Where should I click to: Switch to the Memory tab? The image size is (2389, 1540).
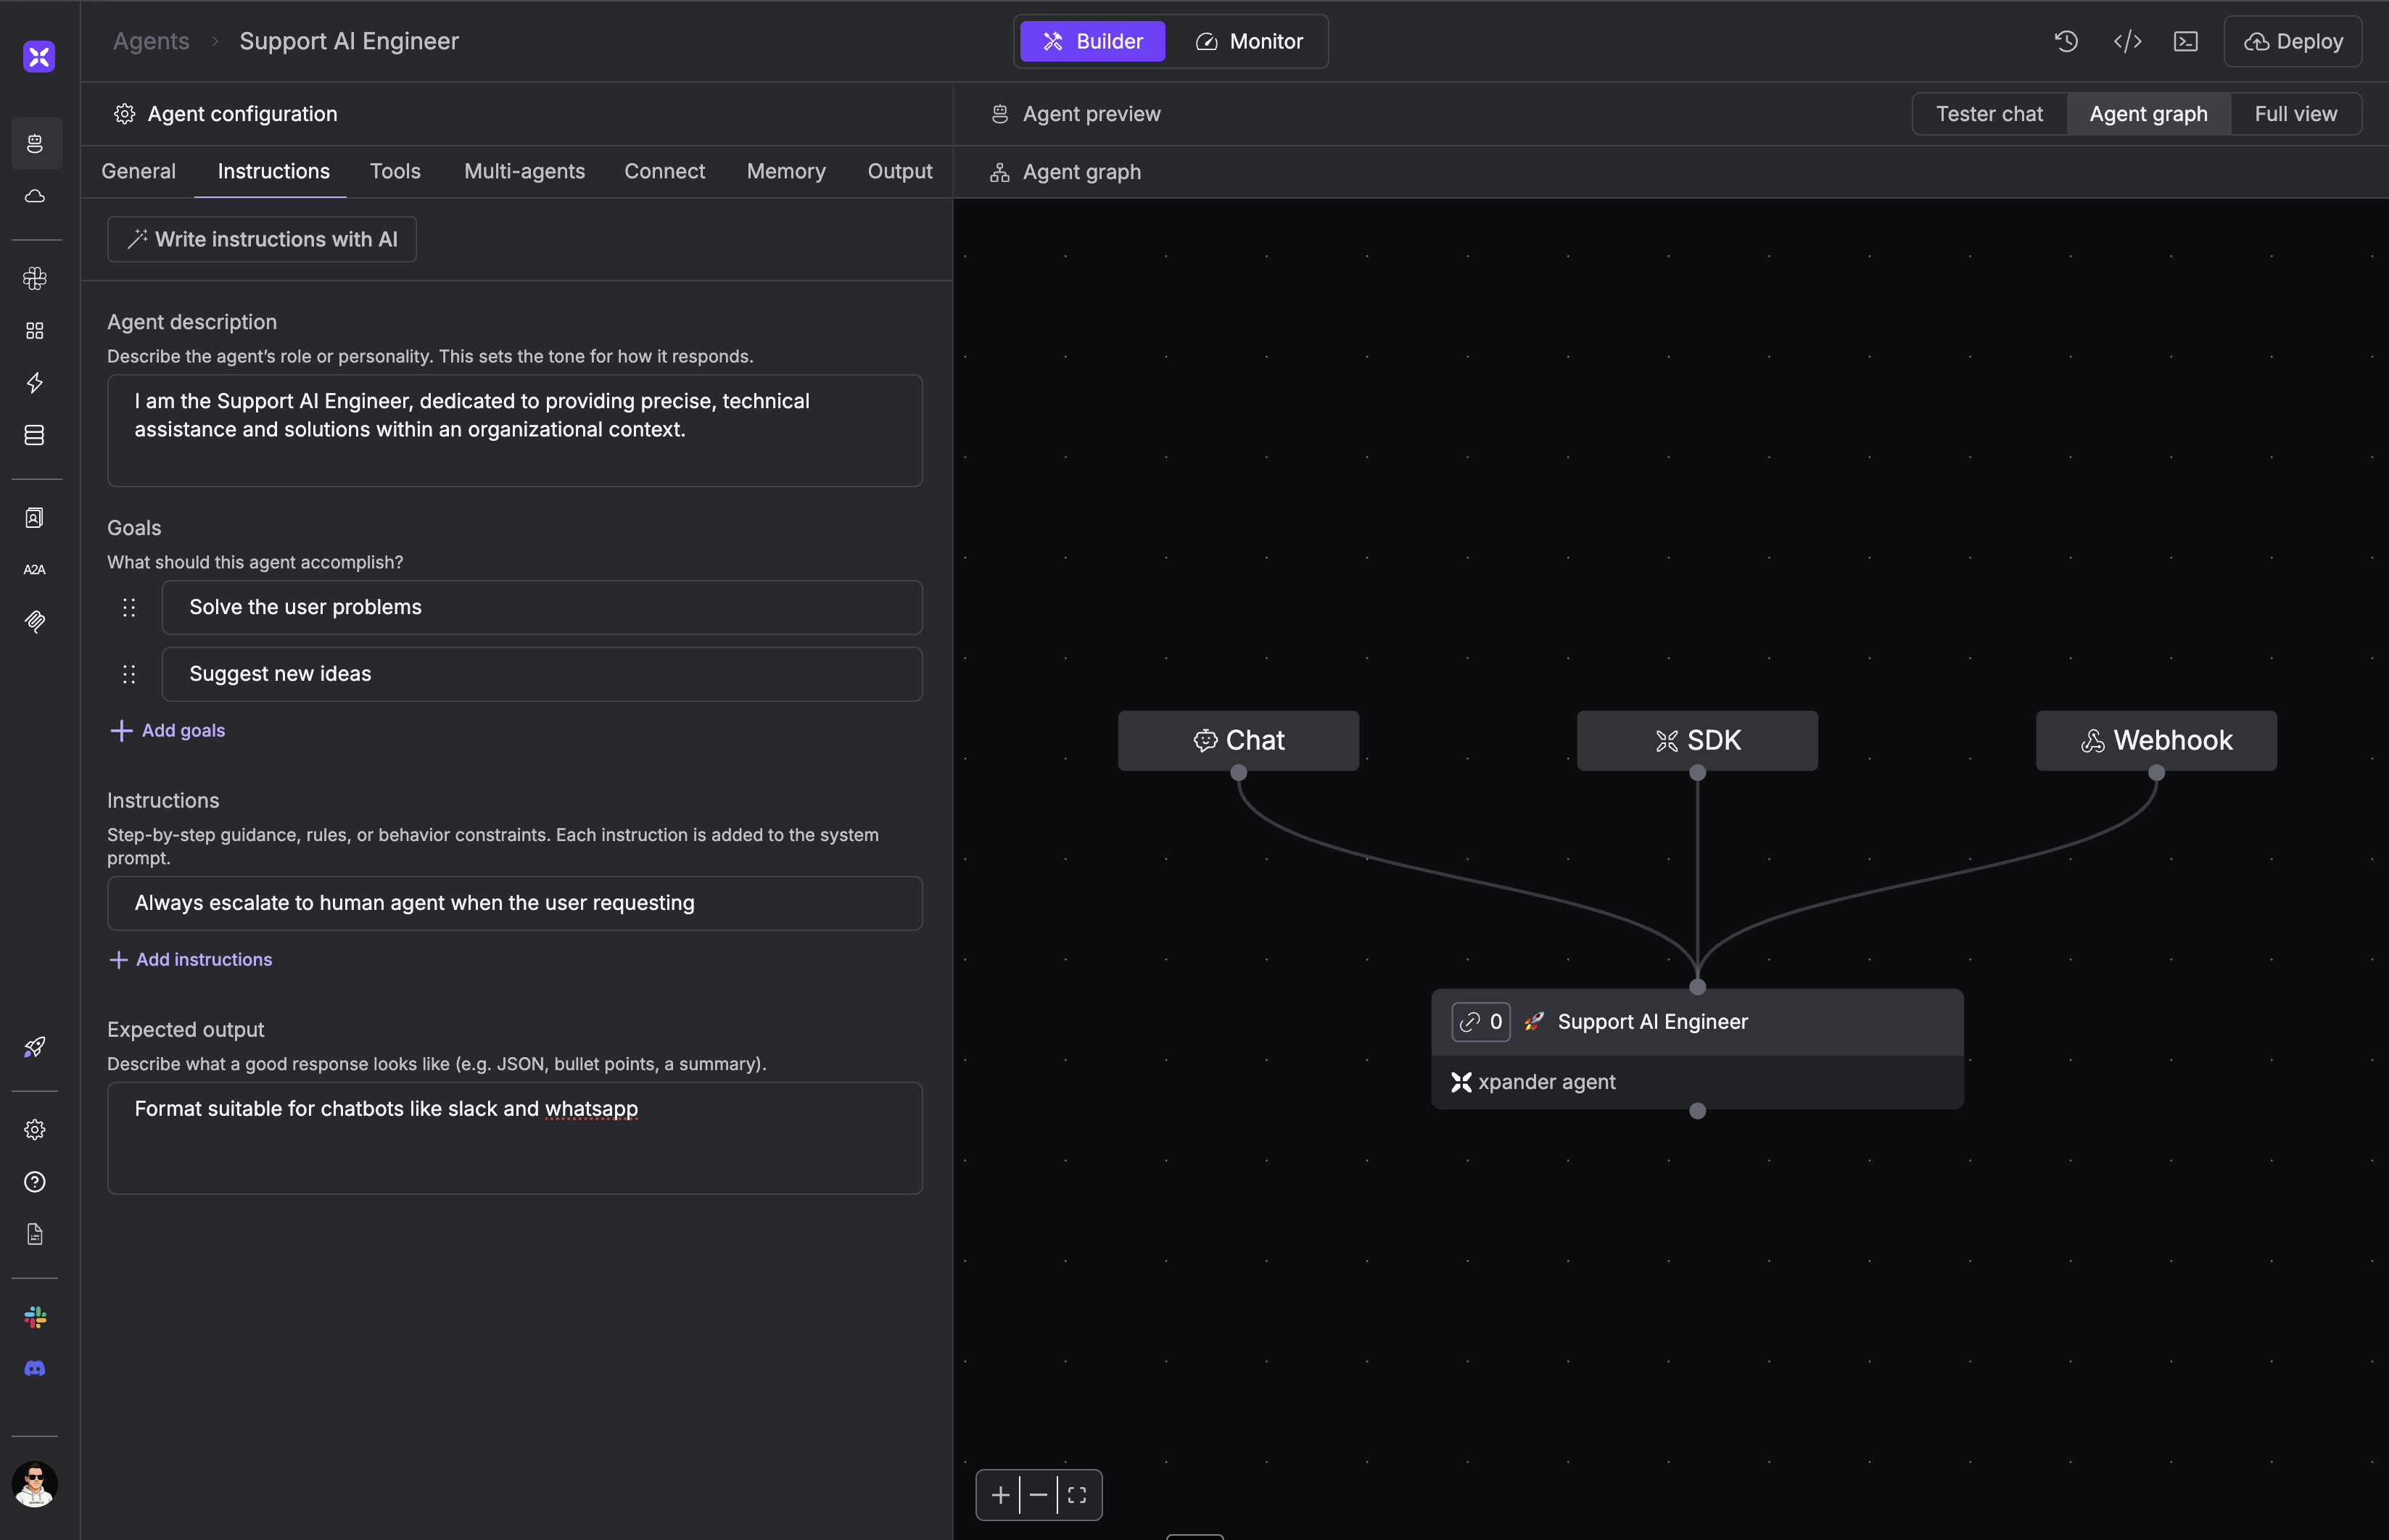point(786,171)
